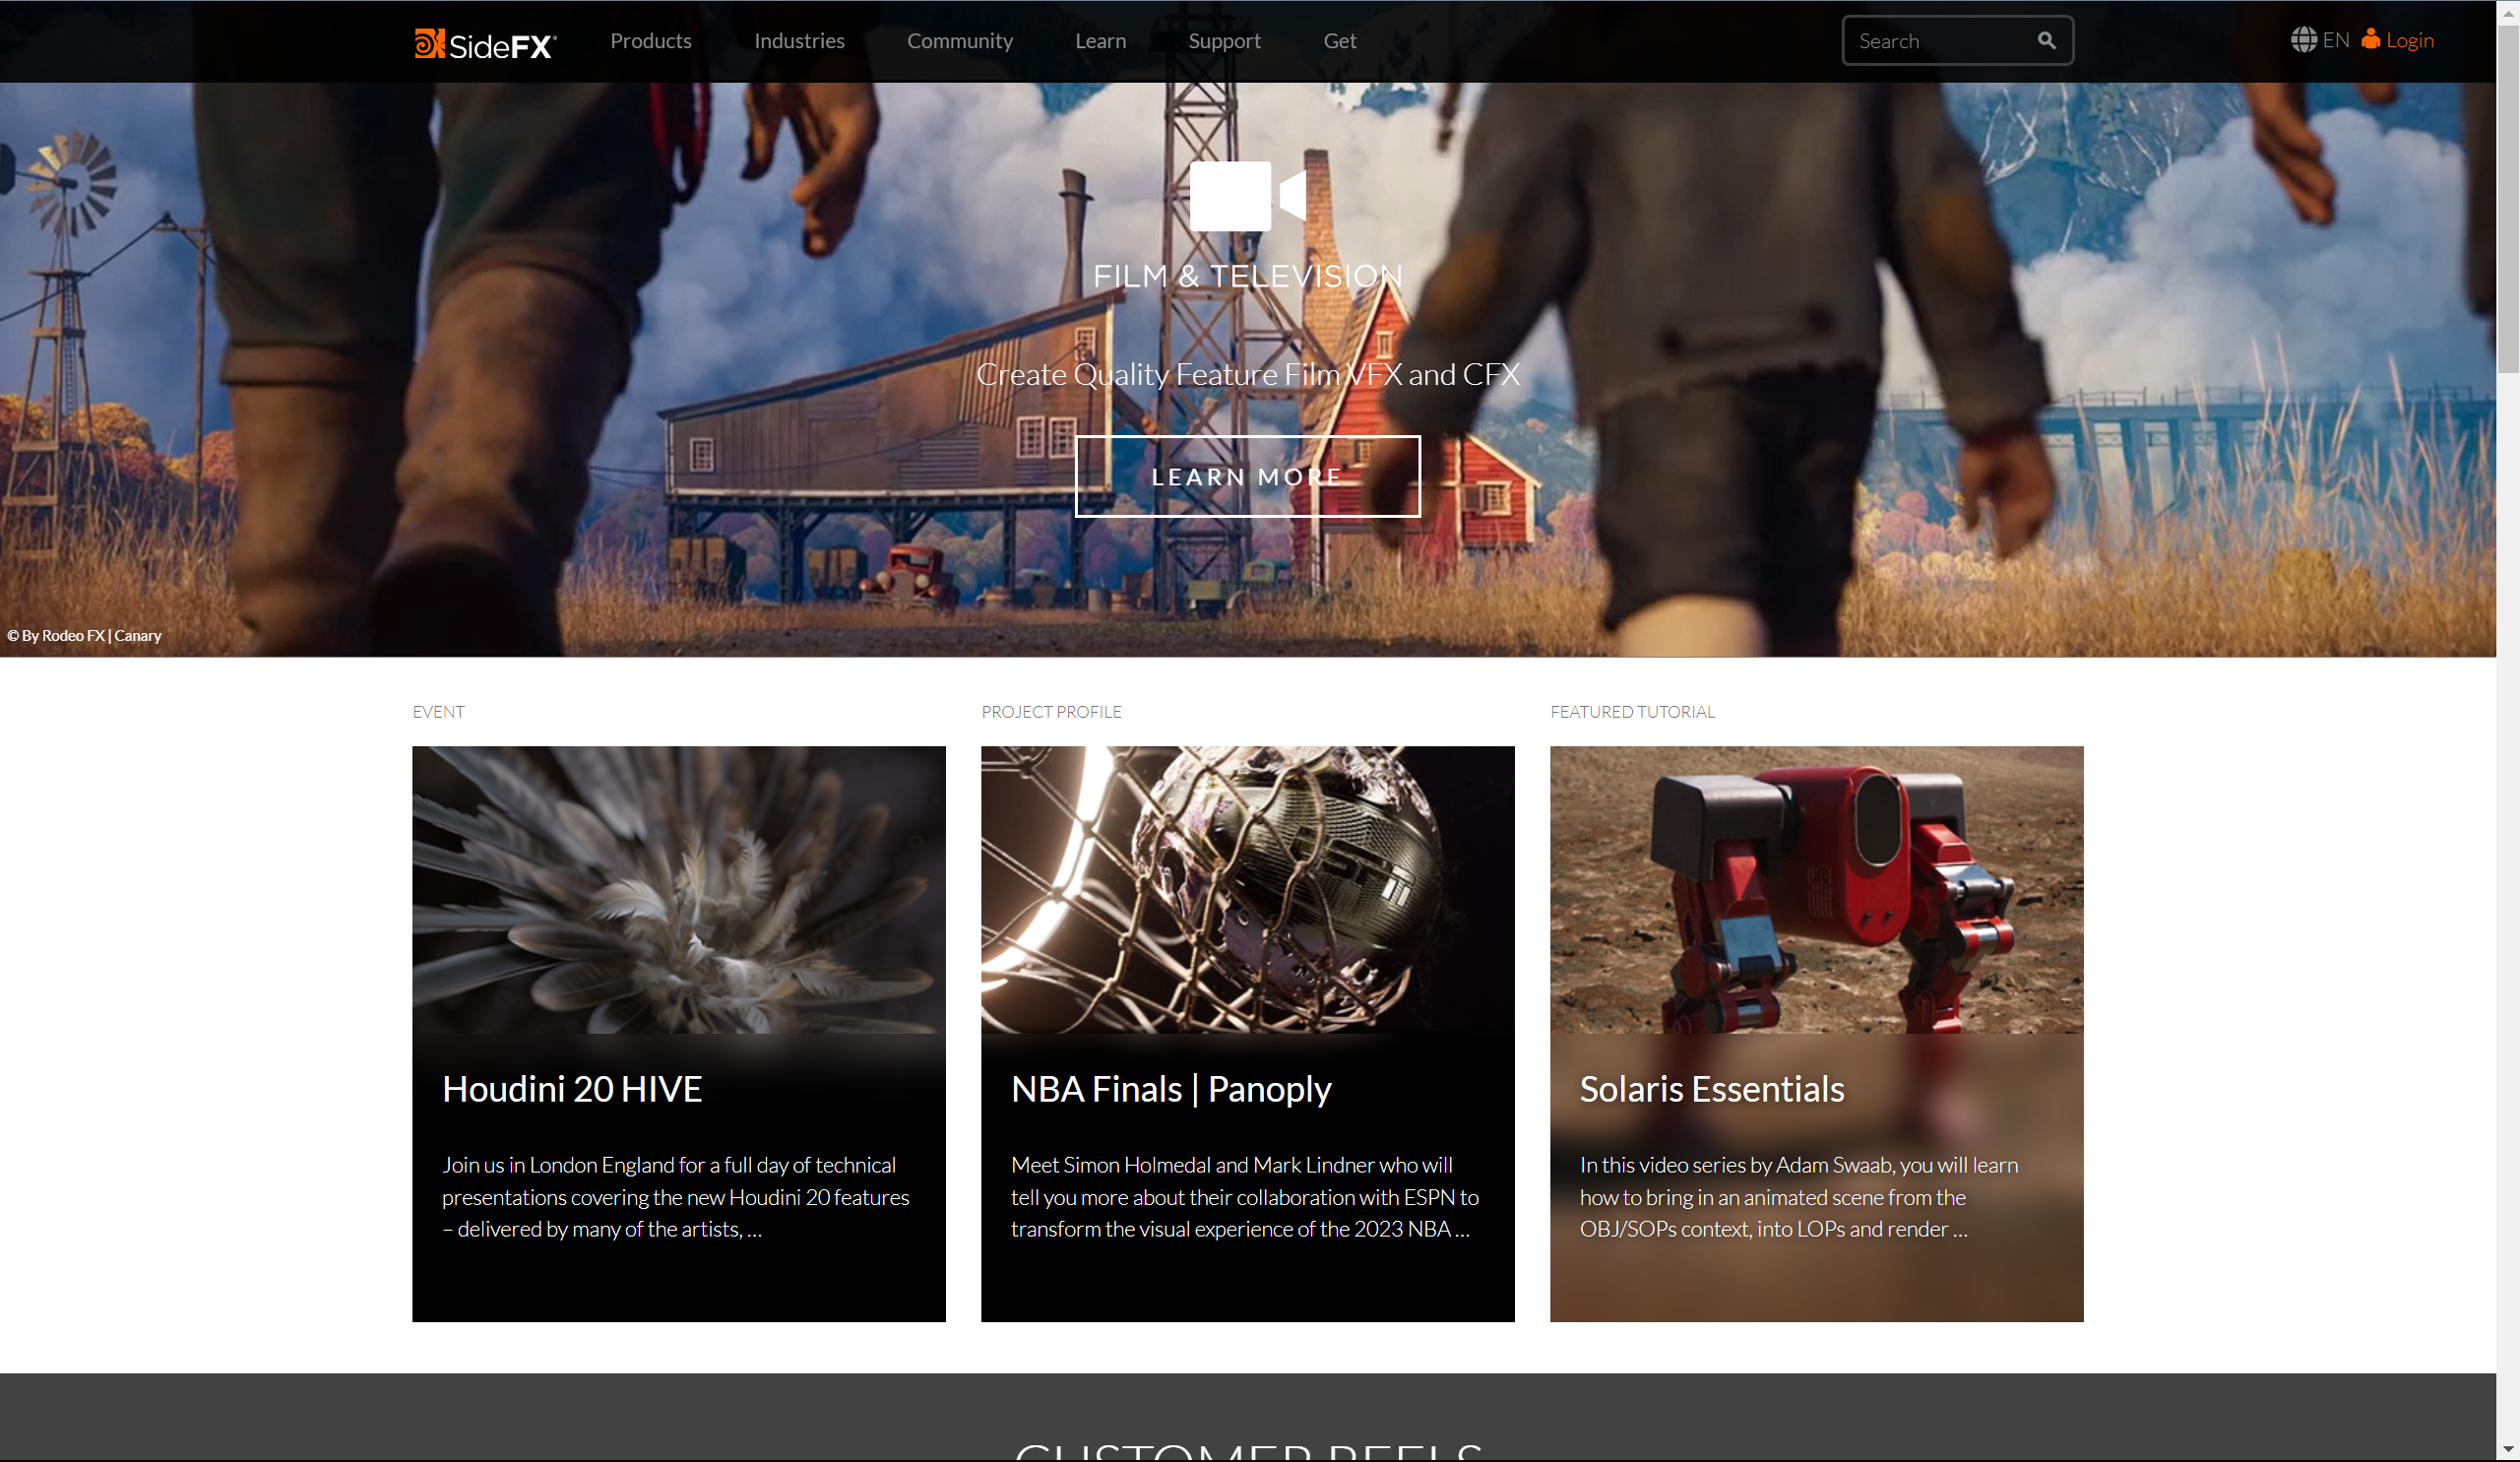Open the Products menu
Viewport: 2520px width, 1462px height.
651,41
